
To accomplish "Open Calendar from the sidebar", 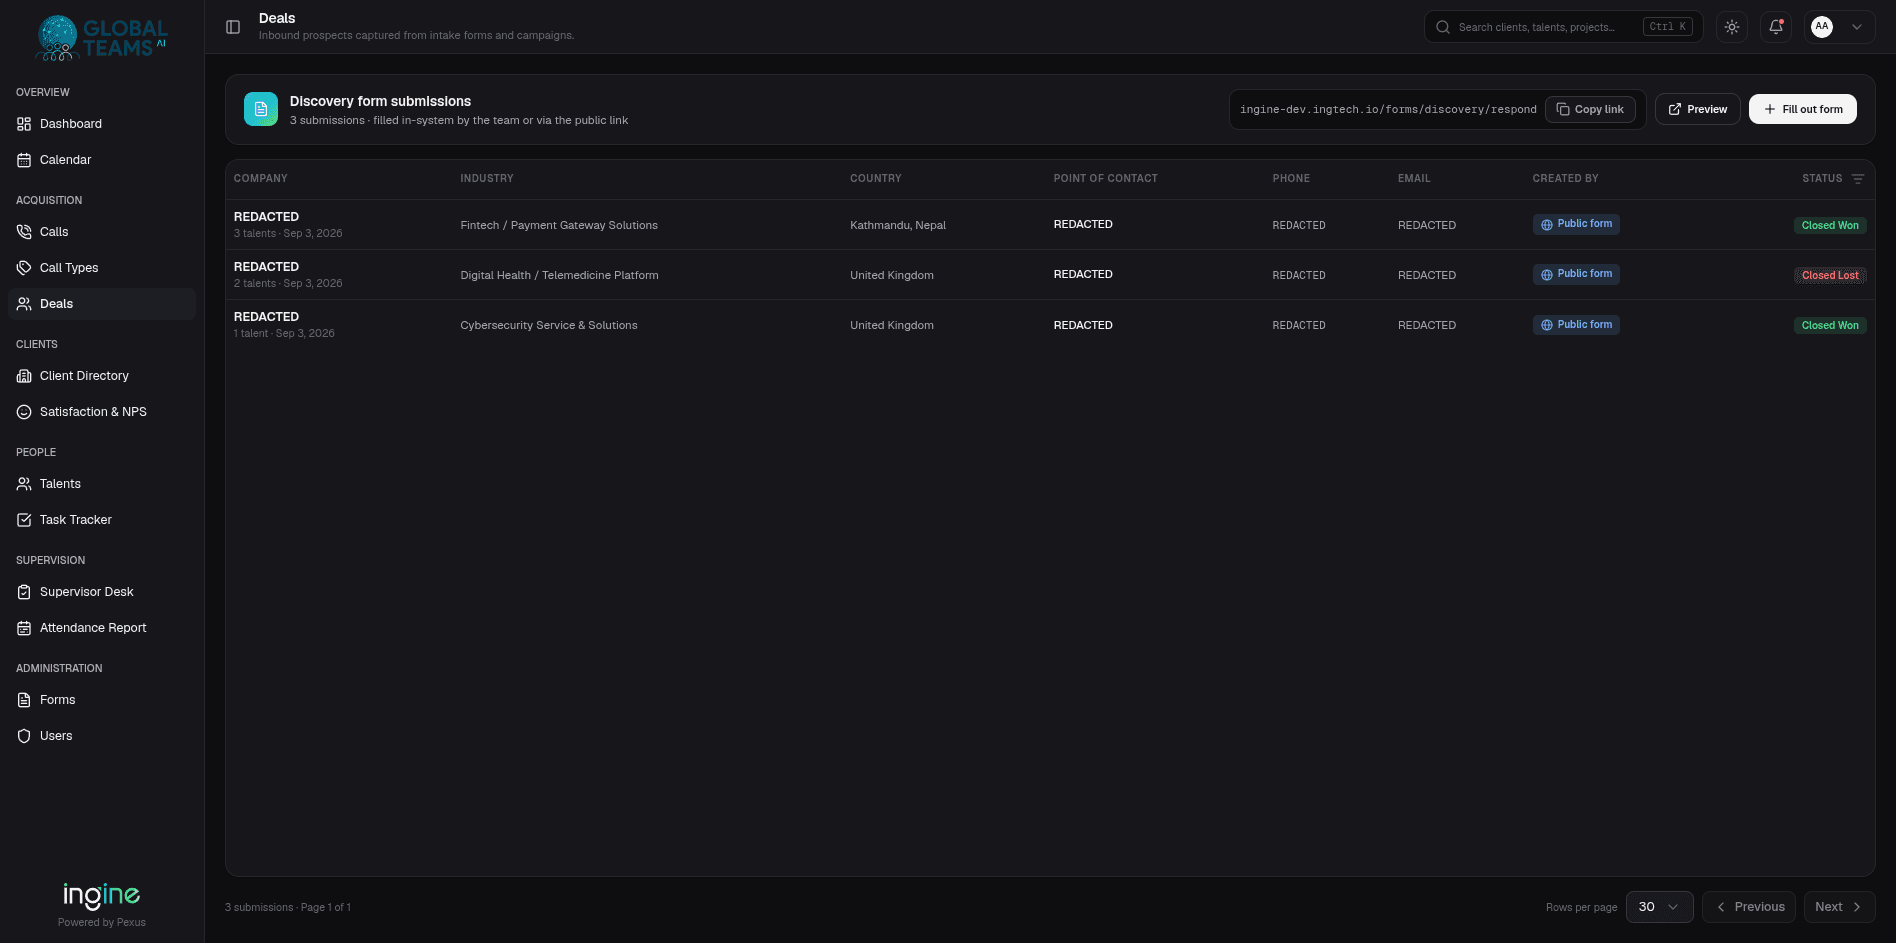I will [x=101, y=160].
